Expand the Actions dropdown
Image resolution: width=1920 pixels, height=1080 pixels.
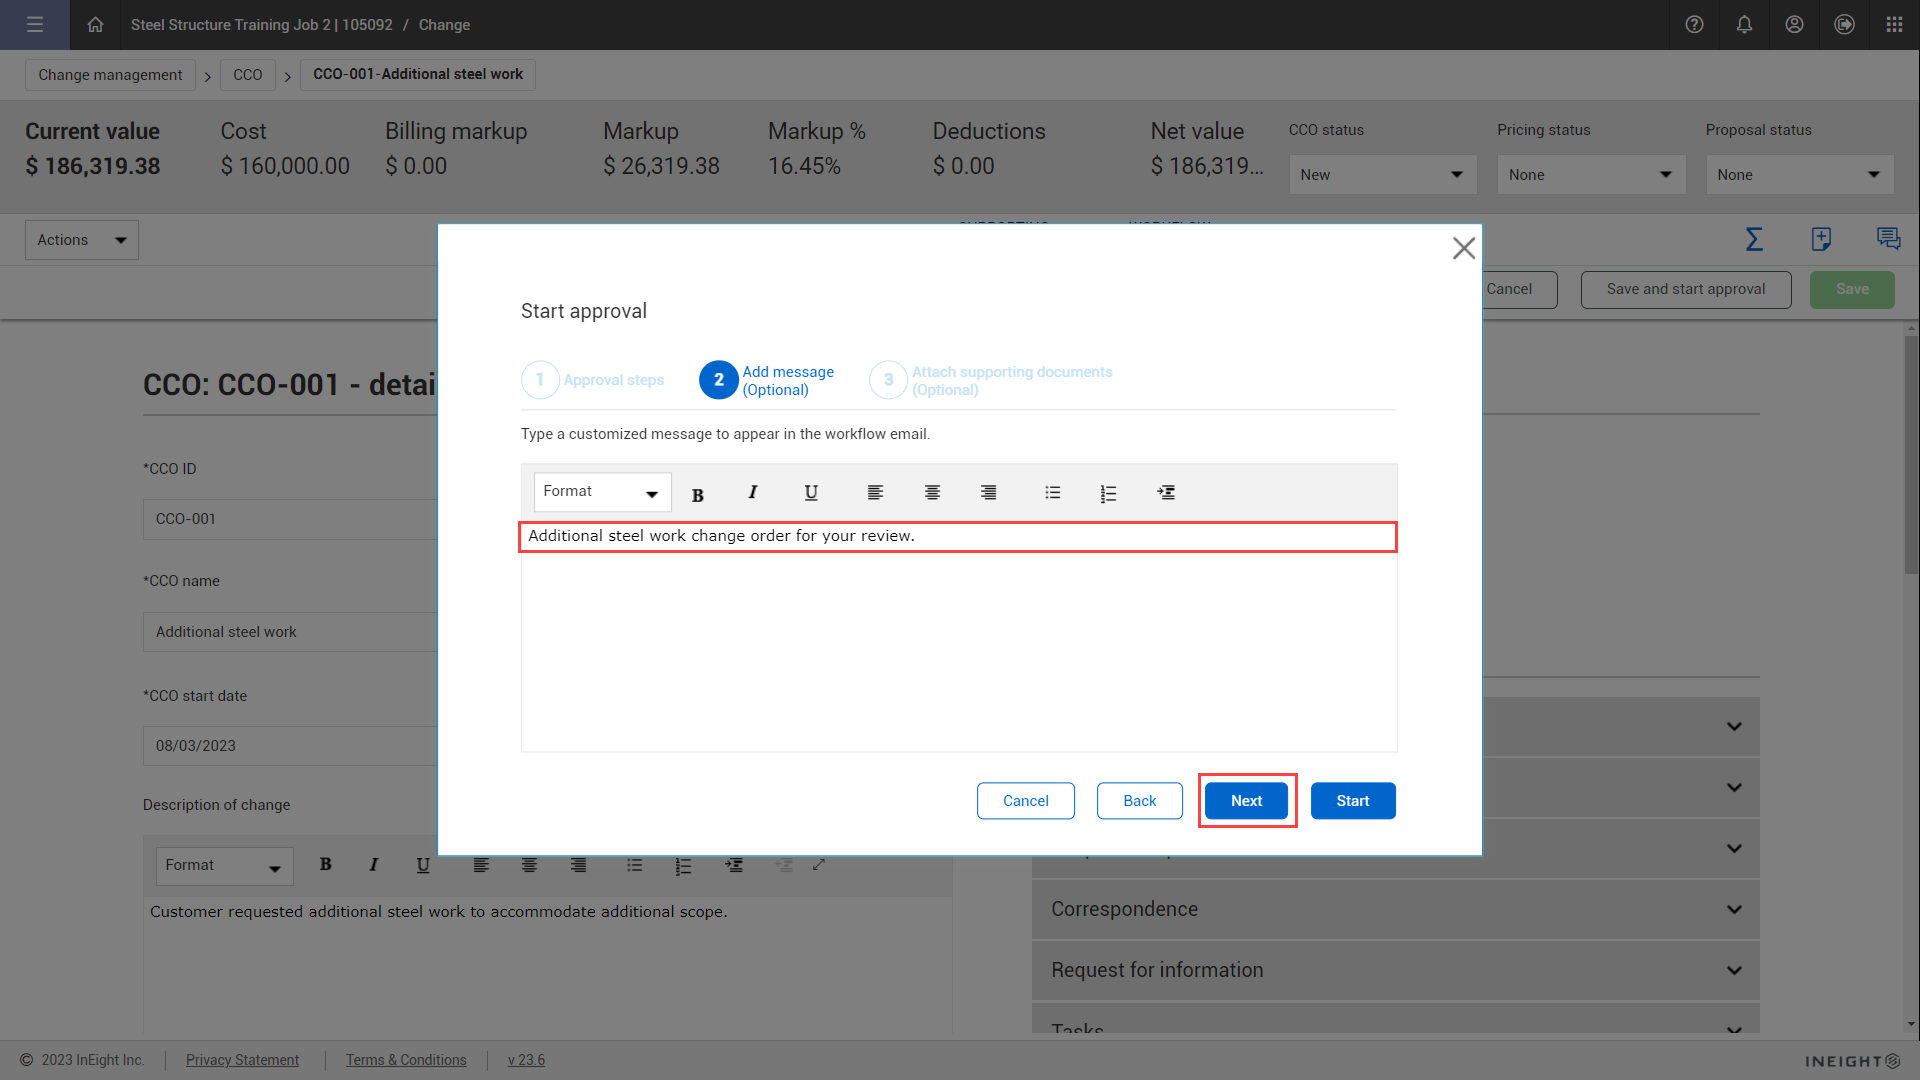pos(82,240)
